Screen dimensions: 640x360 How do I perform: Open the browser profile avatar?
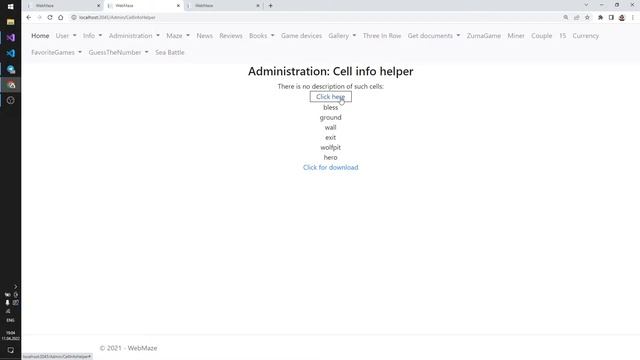(622, 18)
